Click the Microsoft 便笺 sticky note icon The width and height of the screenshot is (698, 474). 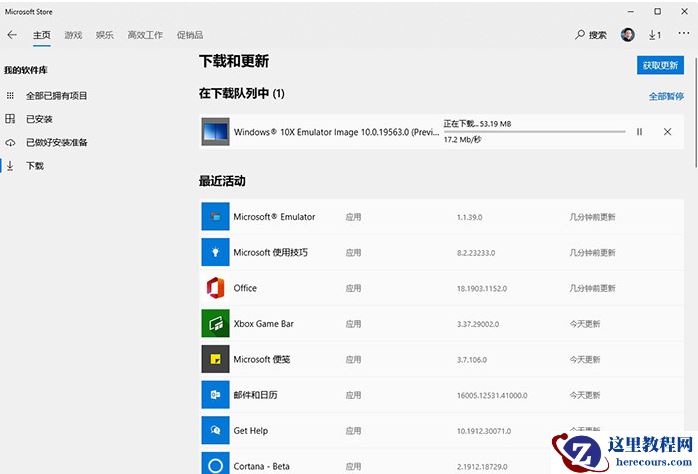pyautogui.click(x=215, y=359)
